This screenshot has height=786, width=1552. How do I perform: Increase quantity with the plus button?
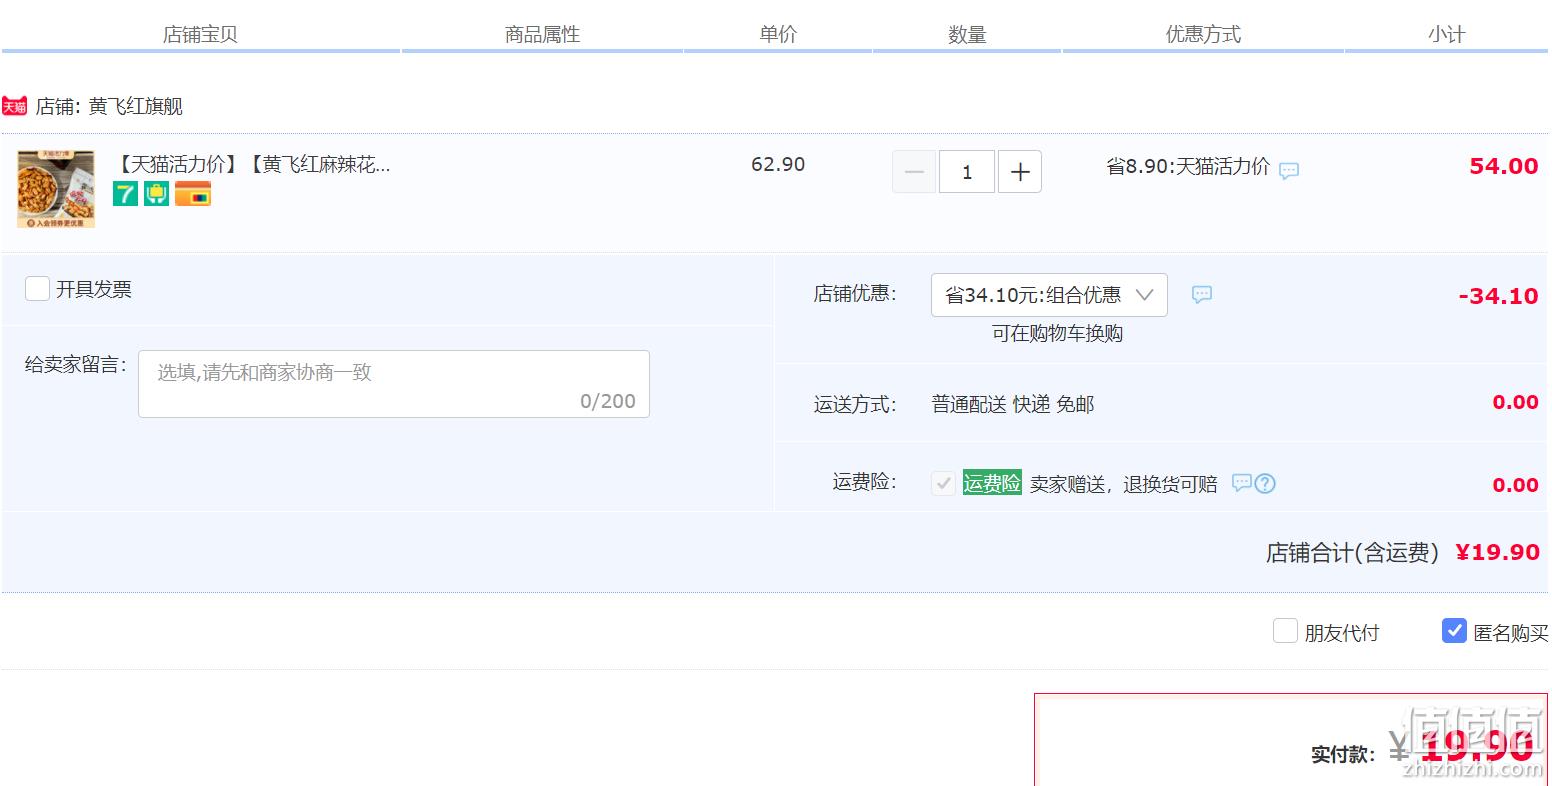[x=1020, y=172]
